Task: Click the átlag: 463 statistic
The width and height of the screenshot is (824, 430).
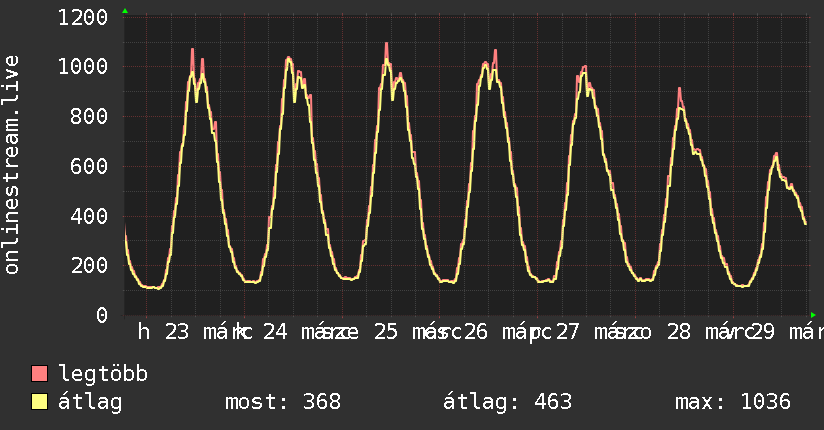Action: click(x=507, y=402)
